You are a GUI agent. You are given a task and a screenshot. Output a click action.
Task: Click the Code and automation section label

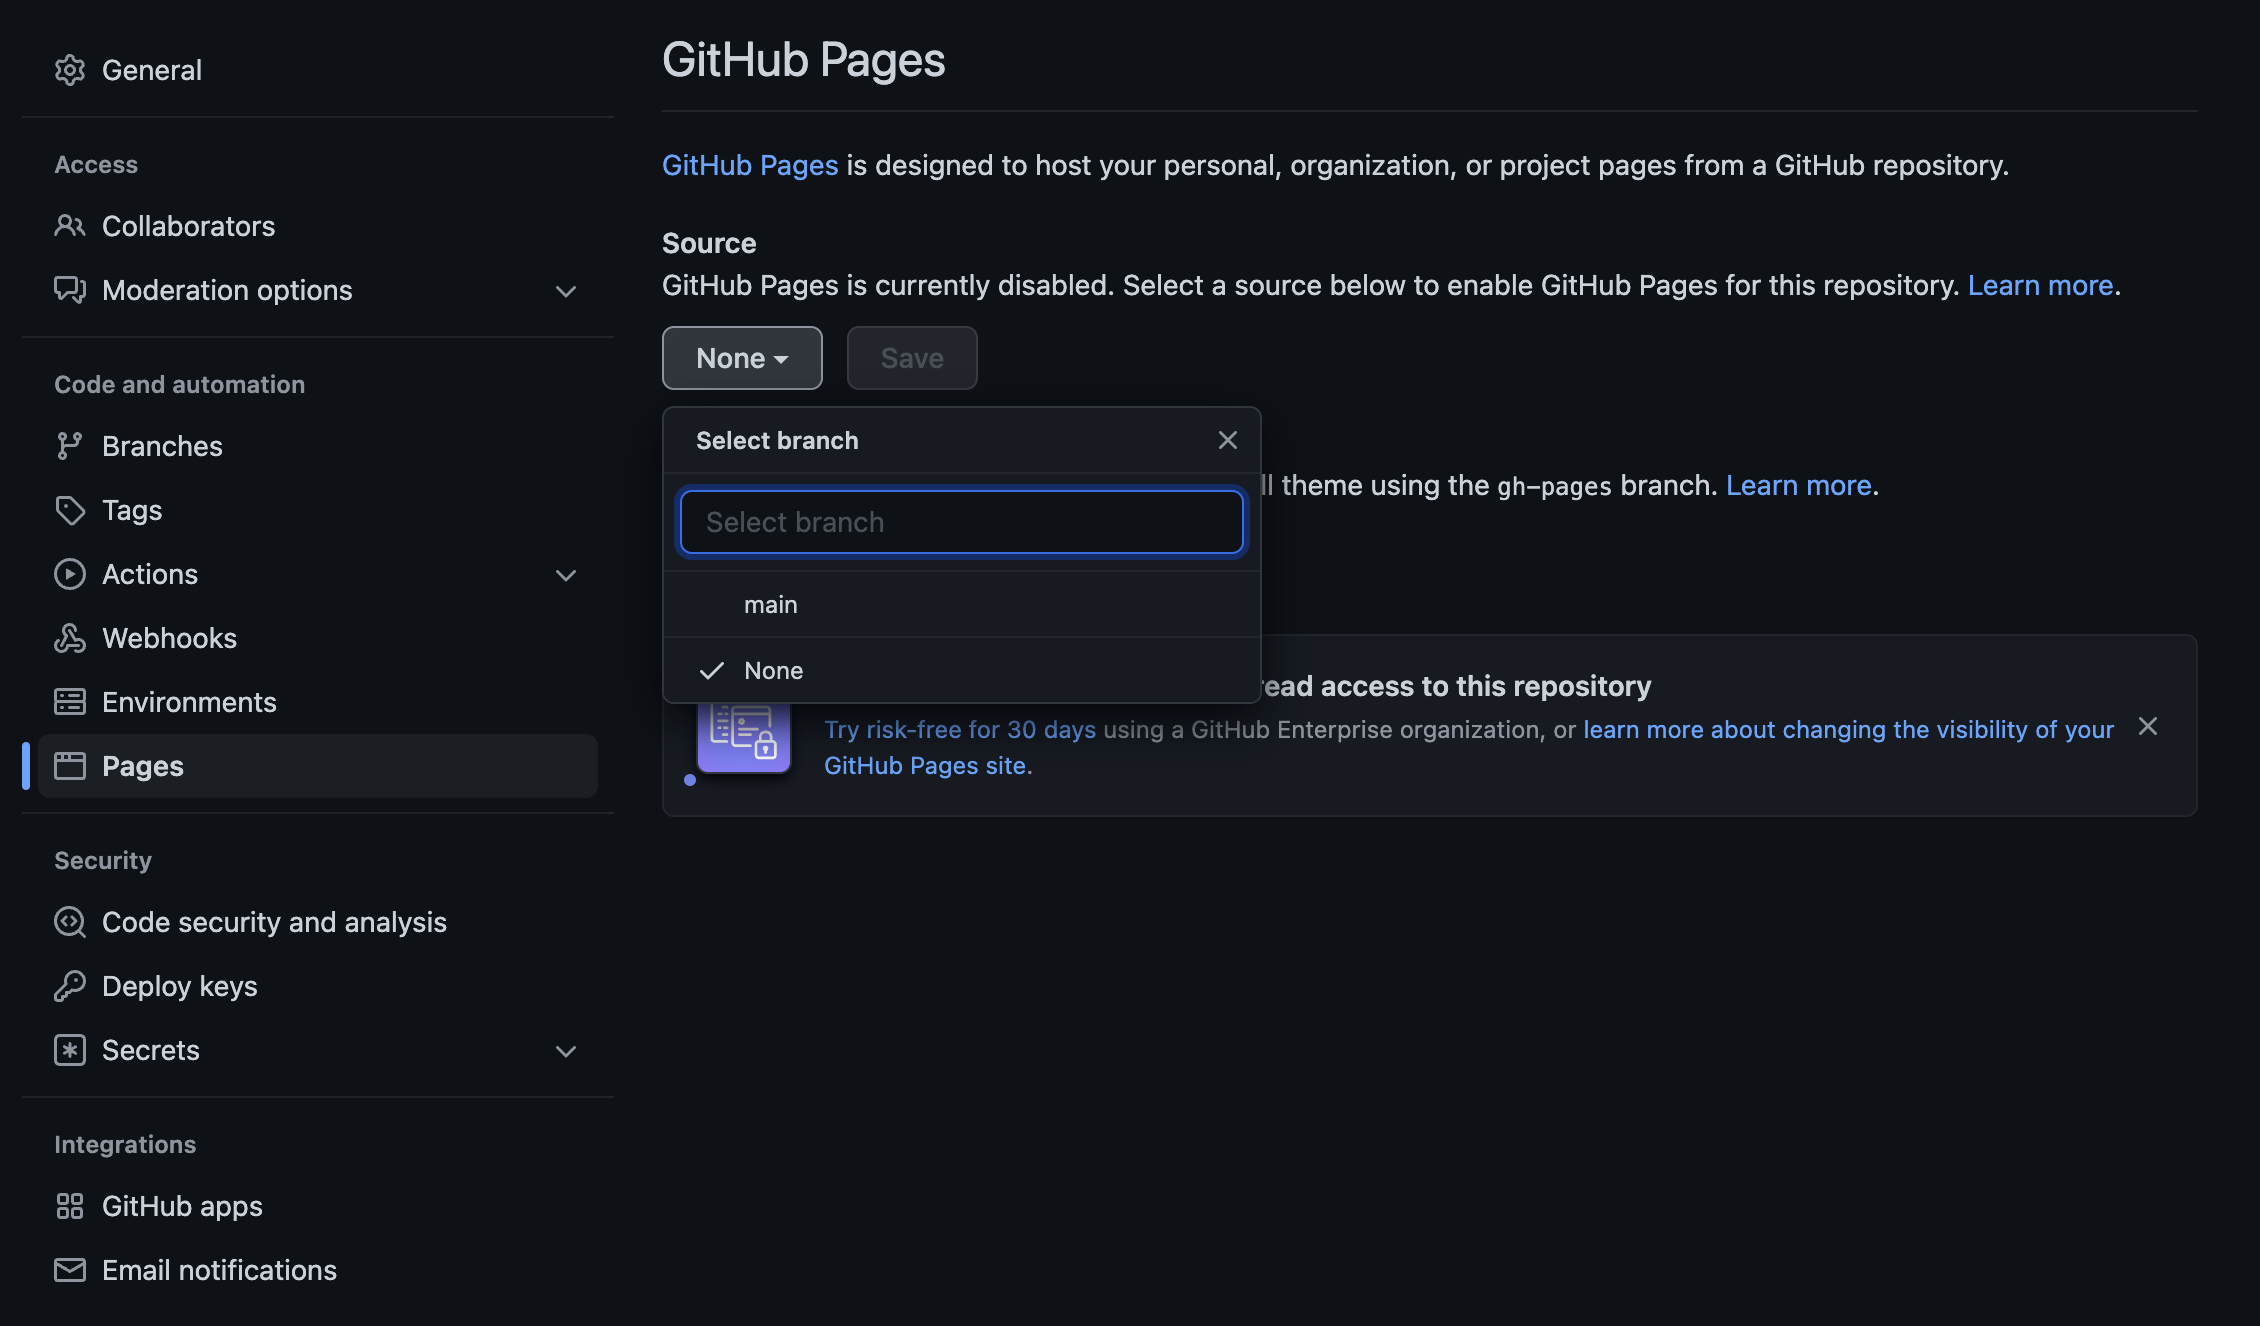coord(180,384)
